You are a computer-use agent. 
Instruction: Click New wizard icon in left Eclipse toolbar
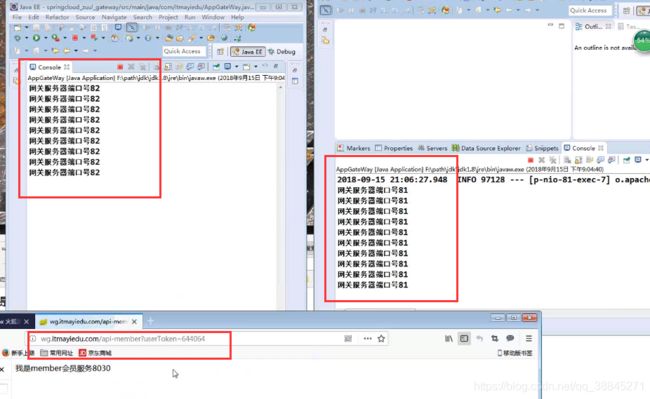(x=17, y=28)
